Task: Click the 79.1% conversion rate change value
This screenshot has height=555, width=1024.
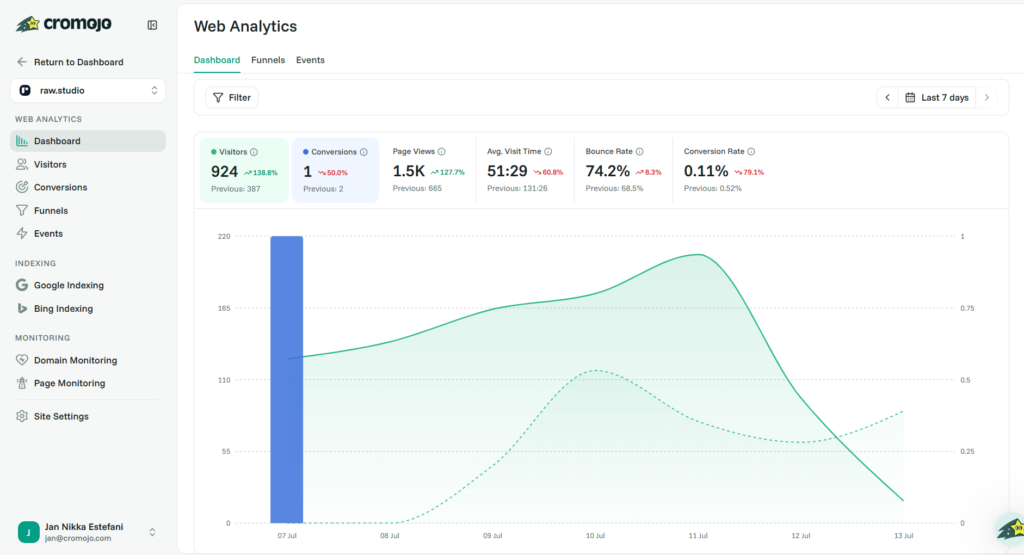Action: 753,172
